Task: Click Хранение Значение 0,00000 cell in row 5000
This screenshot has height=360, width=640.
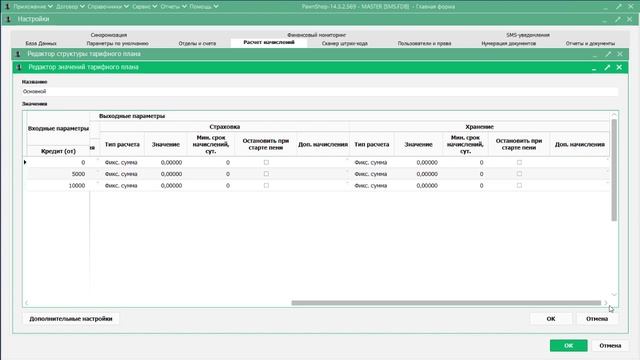Action: click(x=419, y=174)
